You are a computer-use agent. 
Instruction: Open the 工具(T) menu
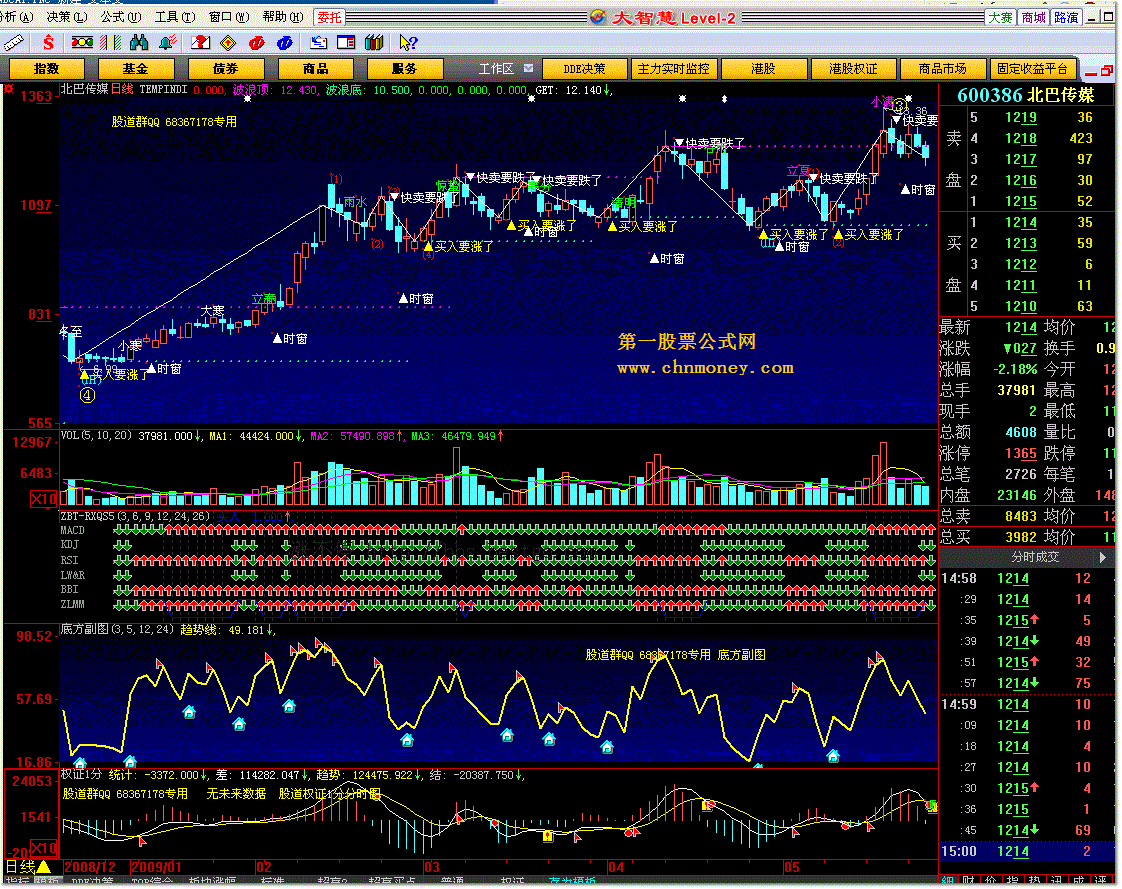(175, 16)
